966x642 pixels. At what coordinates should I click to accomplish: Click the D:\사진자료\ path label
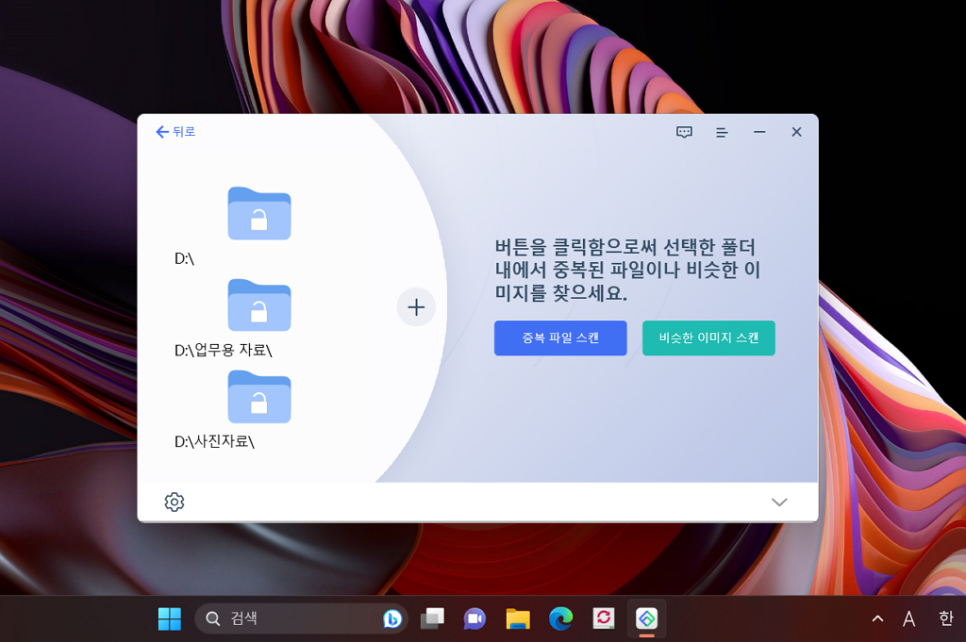214,441
